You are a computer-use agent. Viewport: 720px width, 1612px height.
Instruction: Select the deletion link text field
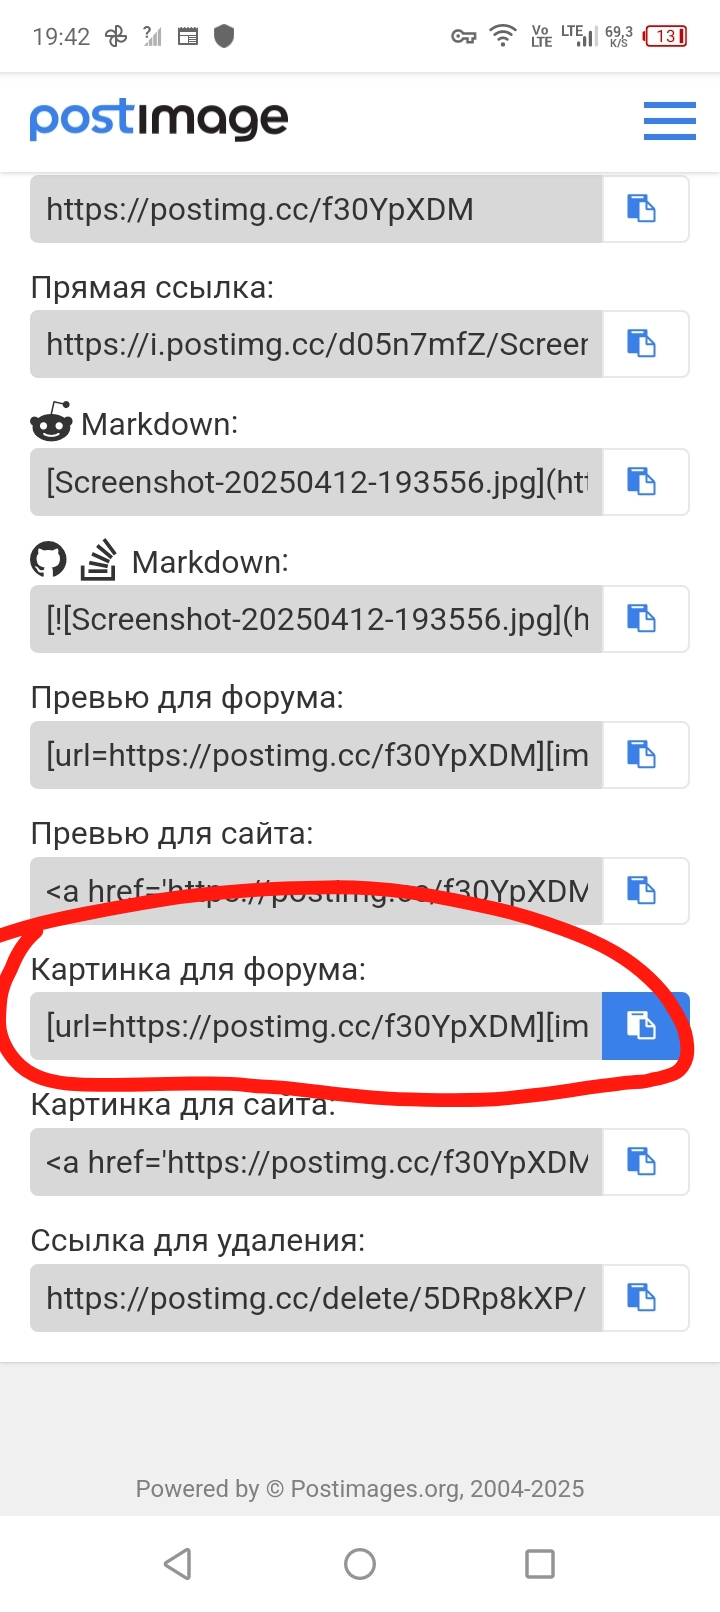316,1298
